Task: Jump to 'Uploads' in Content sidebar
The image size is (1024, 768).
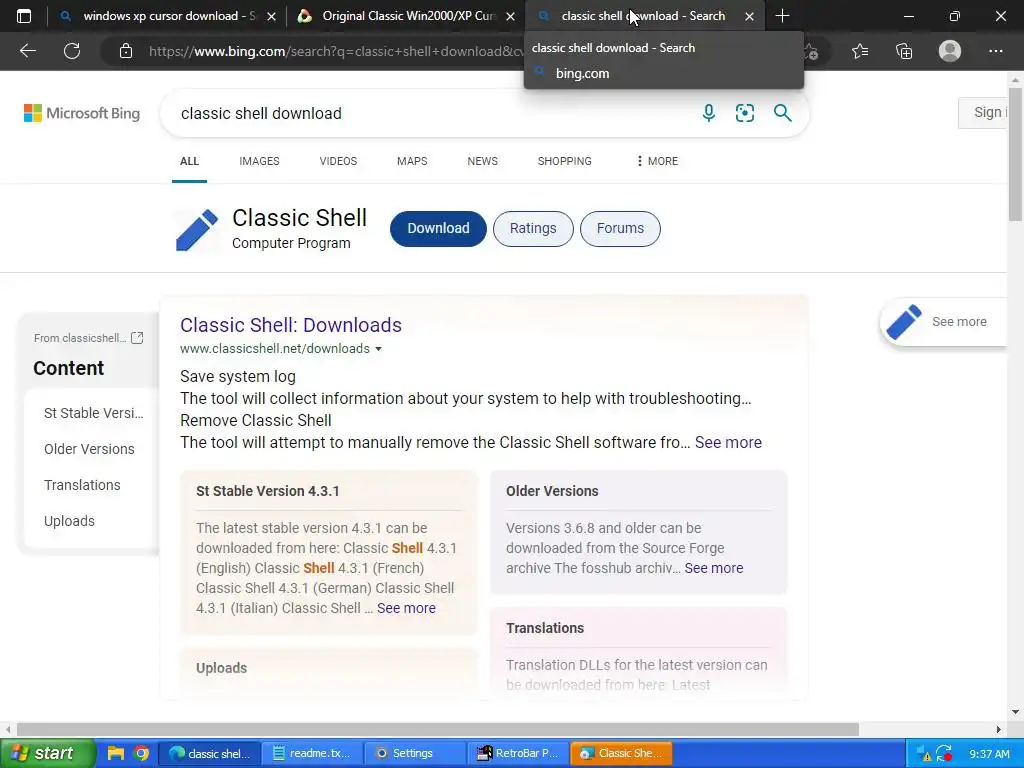Action: pos(69,521)
